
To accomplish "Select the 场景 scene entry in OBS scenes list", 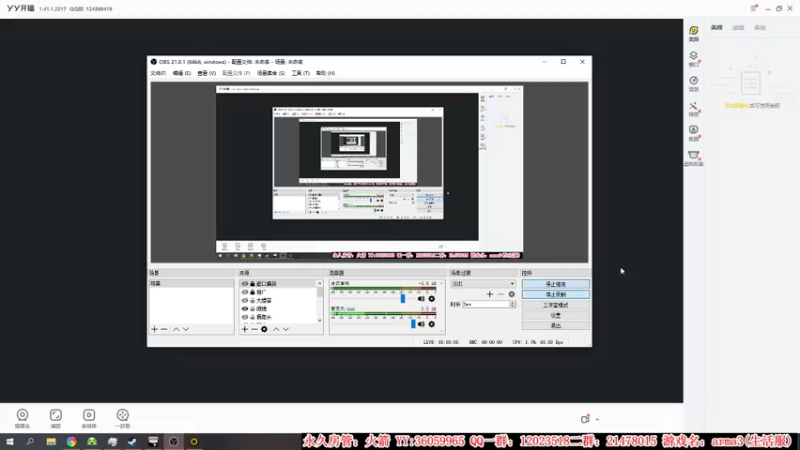I will tap(191, 284).
